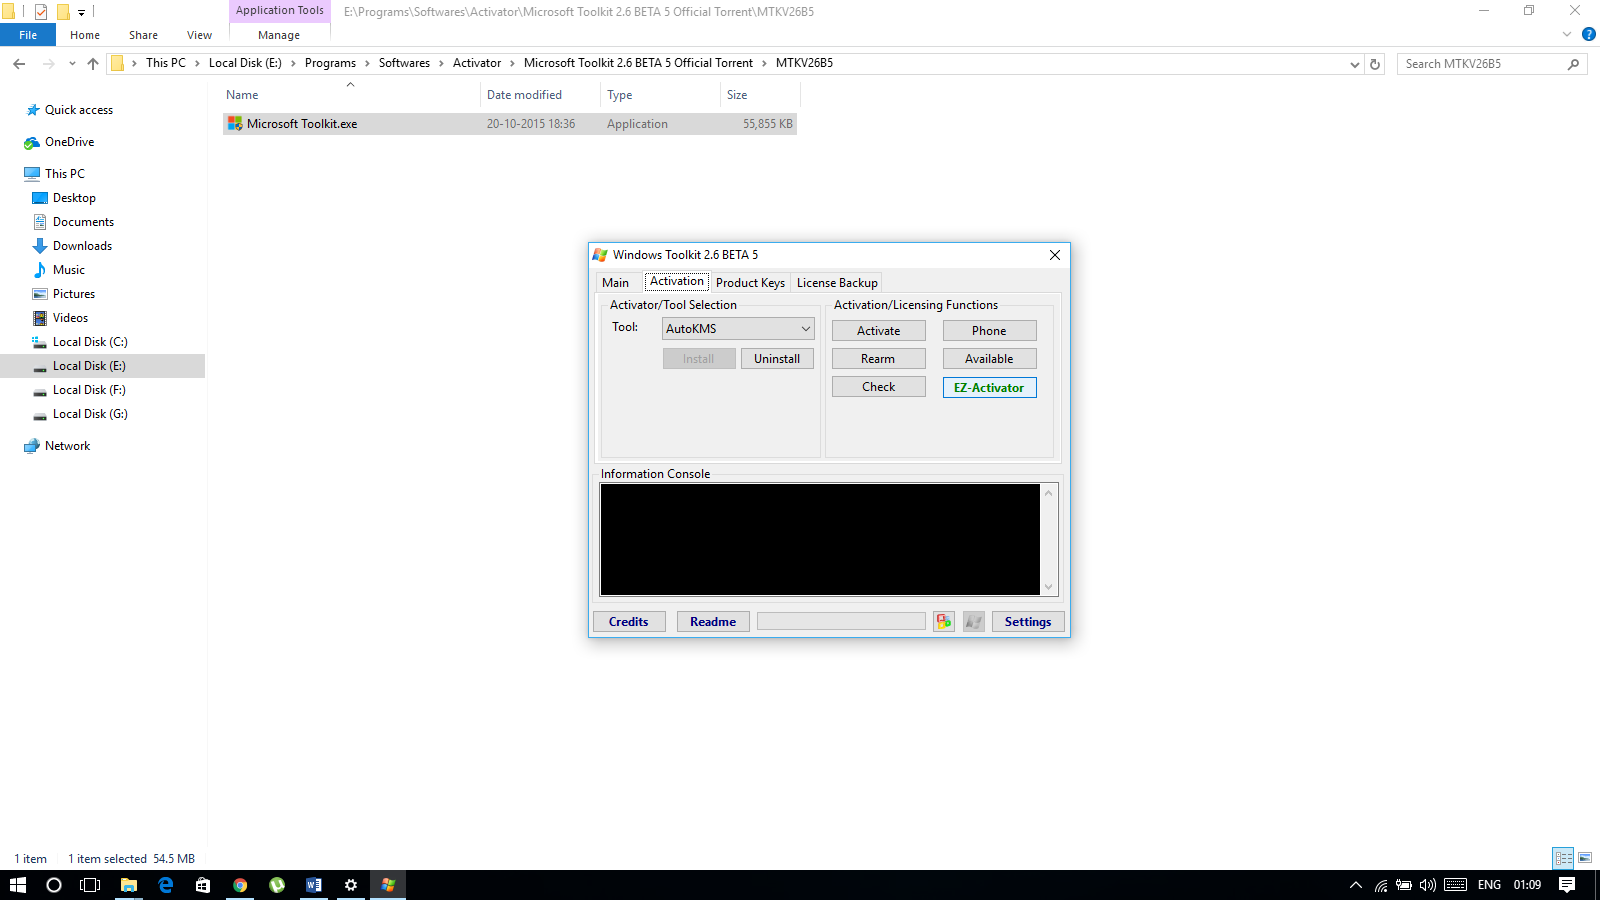The height and width of the screenshot is (900, 1600).
Task: Go up one folder level in Explorer
Action: pyautogui.click(x=93, y=64)
